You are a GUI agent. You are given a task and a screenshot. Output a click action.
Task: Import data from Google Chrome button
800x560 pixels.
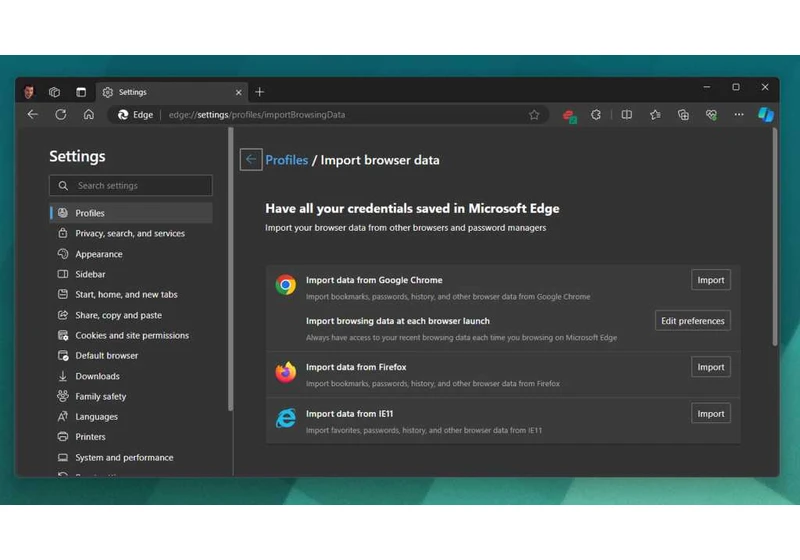(711, 280)
